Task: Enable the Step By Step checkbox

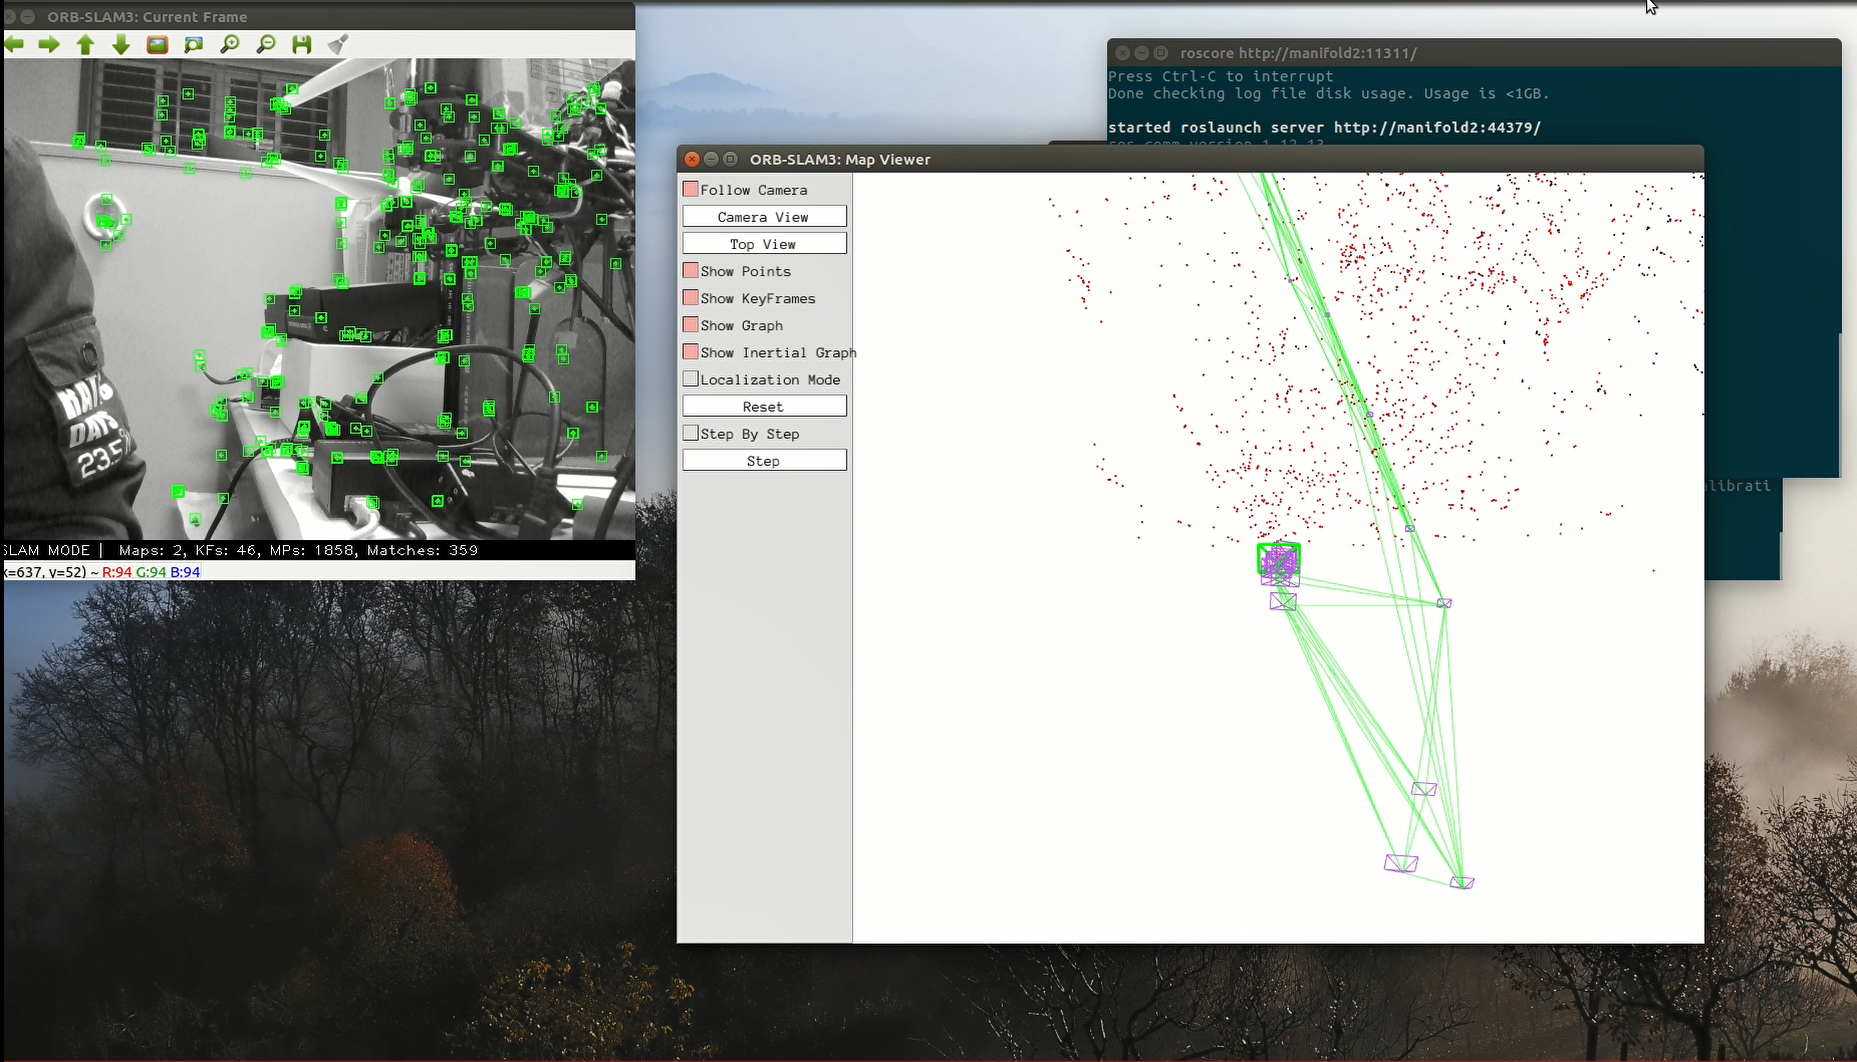Action: (691, 433)
